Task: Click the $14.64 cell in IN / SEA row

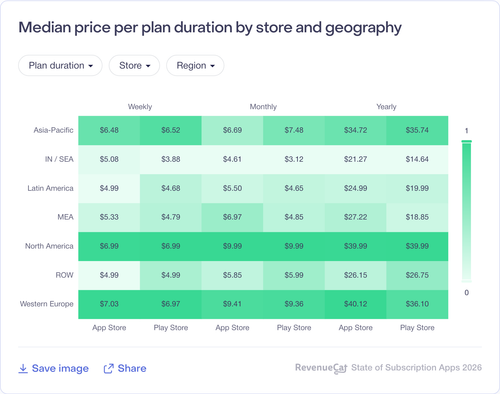Action: tap(417, 159)
